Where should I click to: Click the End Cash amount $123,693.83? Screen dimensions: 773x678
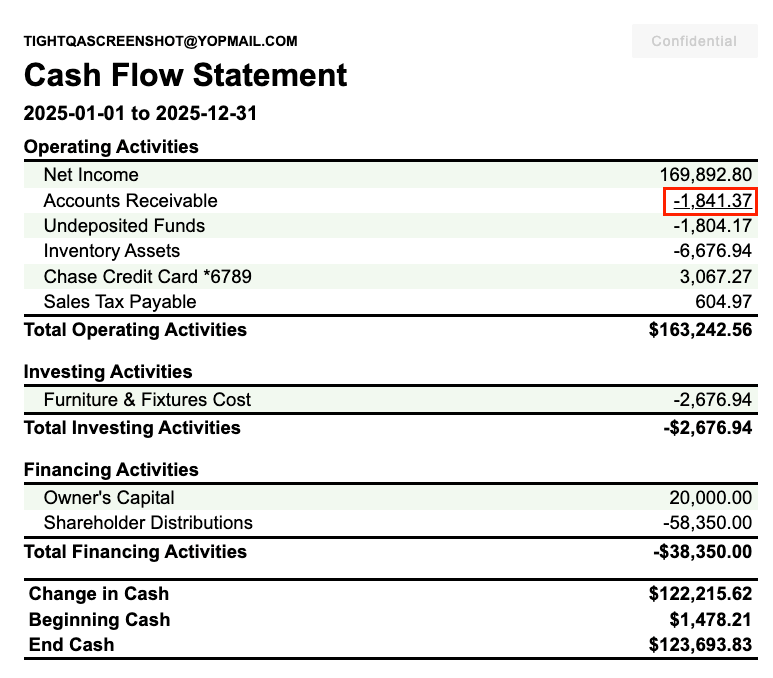(x=700, y=645)
